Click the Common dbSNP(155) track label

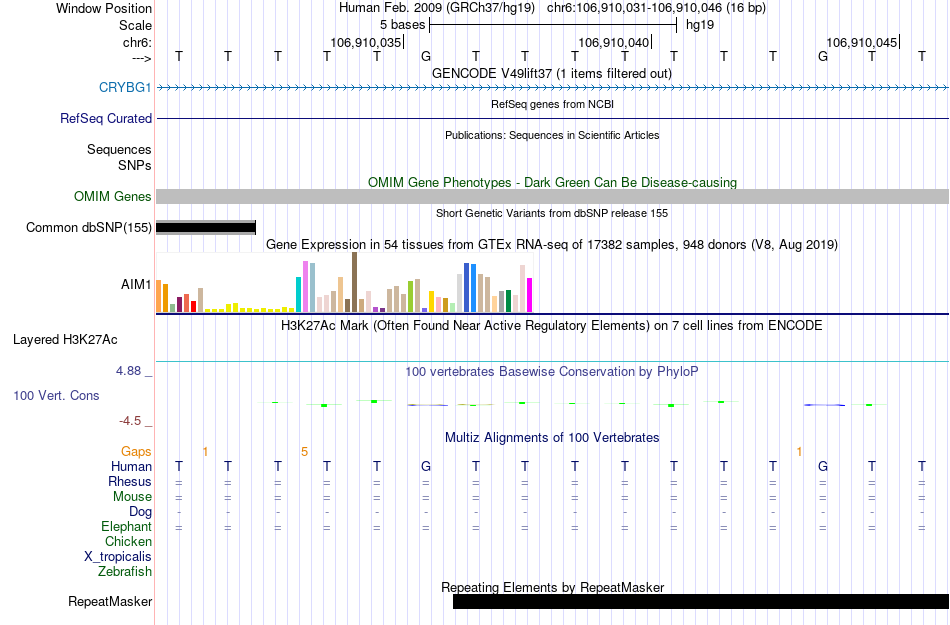(88, 227)
